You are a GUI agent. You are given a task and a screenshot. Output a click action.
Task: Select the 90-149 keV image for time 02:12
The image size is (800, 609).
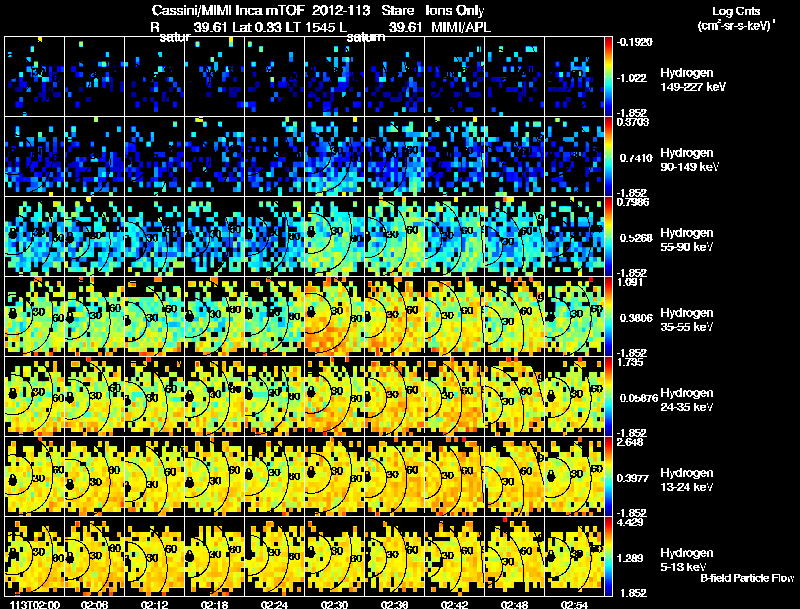tap(154, 157)
